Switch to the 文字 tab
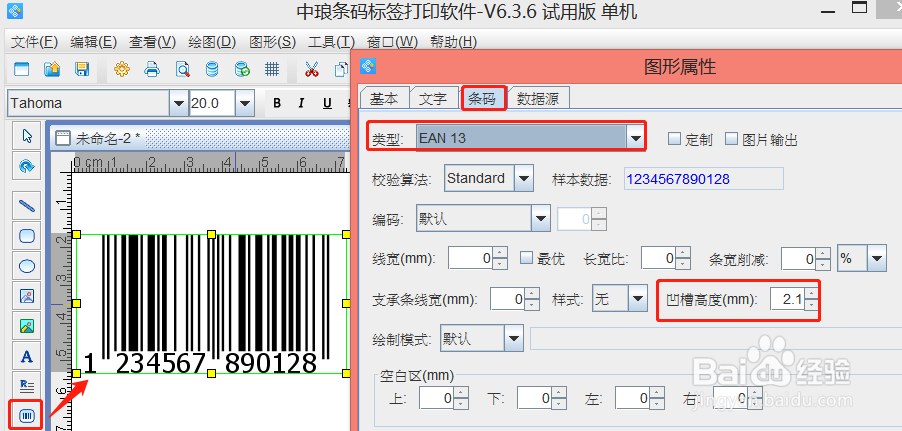Image resolution: width=902 pixels, height=431 pixels. point(433,98)
